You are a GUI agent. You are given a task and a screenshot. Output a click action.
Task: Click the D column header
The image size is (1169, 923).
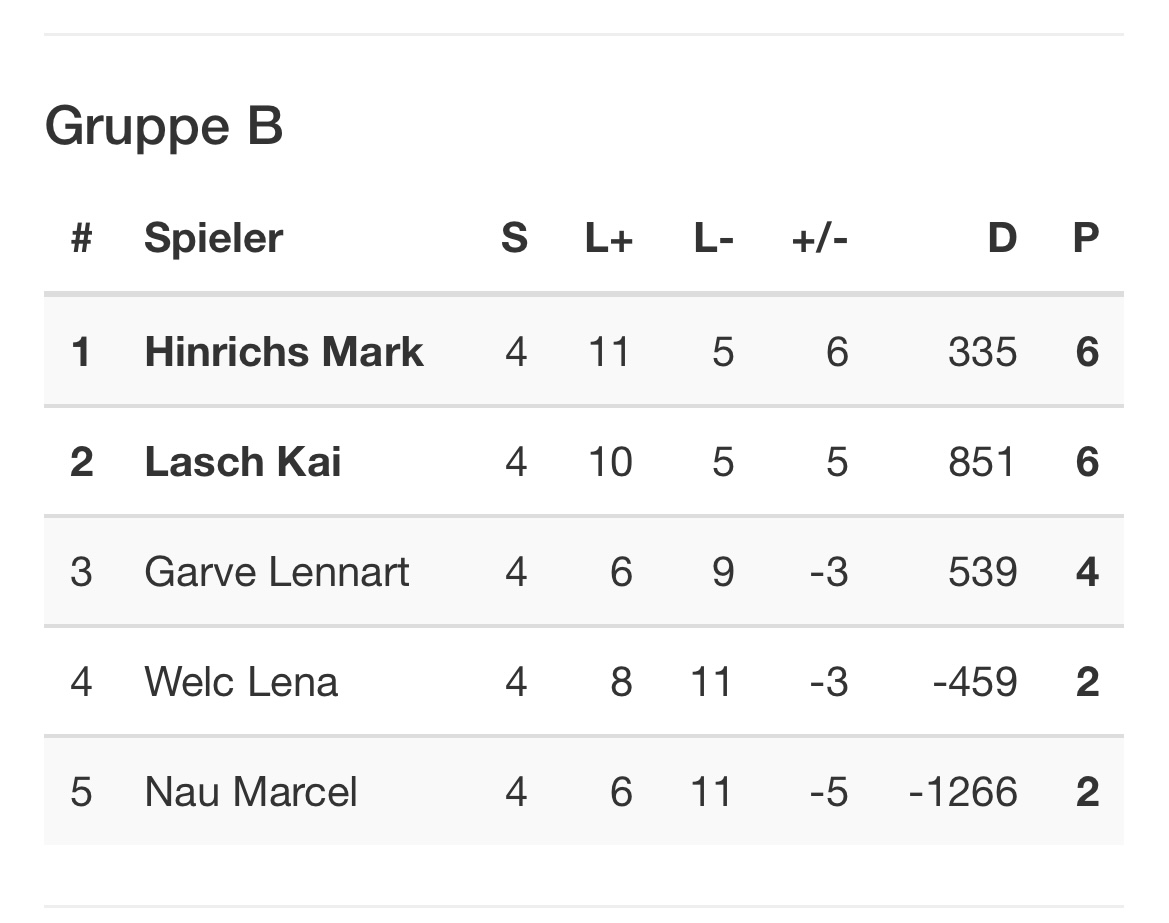click(x=1001, y=239)
